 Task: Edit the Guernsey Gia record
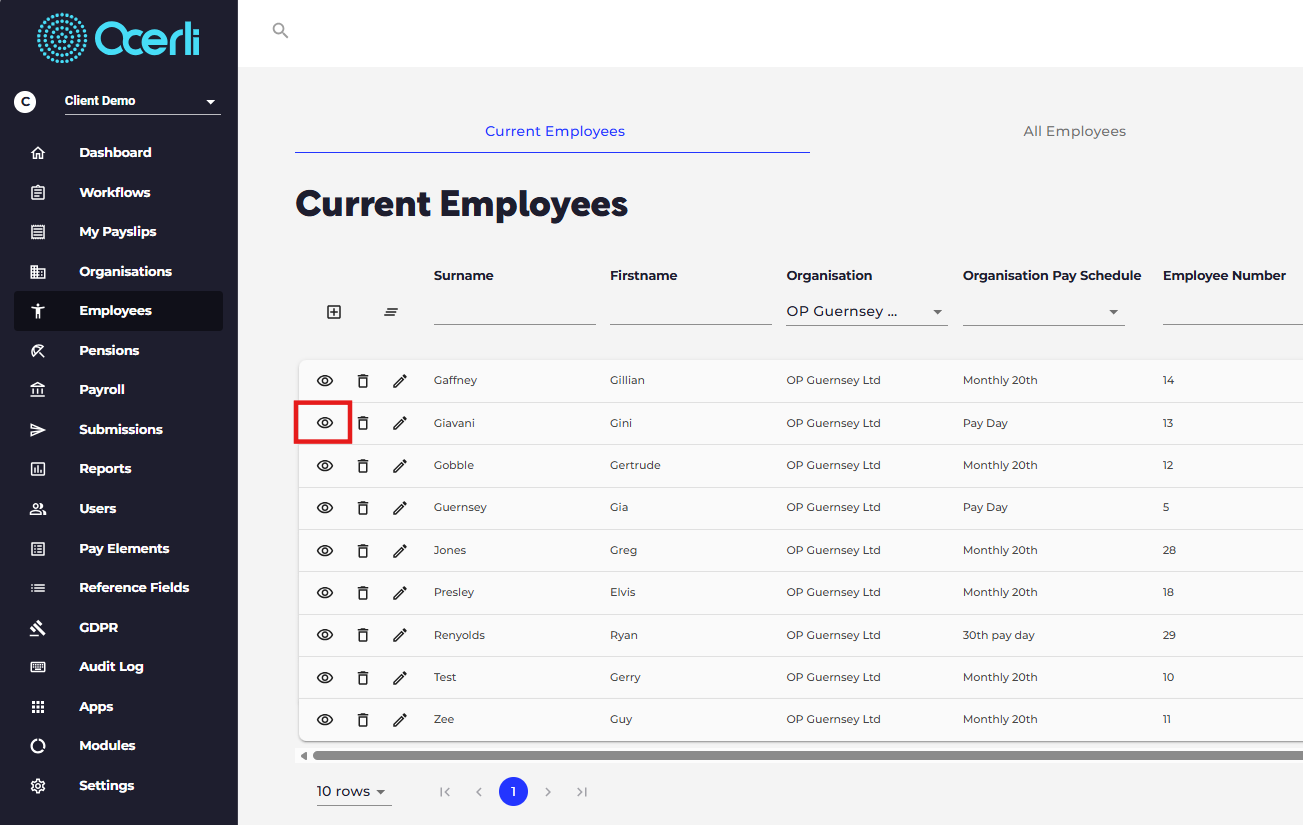click(x=400, y=508)
